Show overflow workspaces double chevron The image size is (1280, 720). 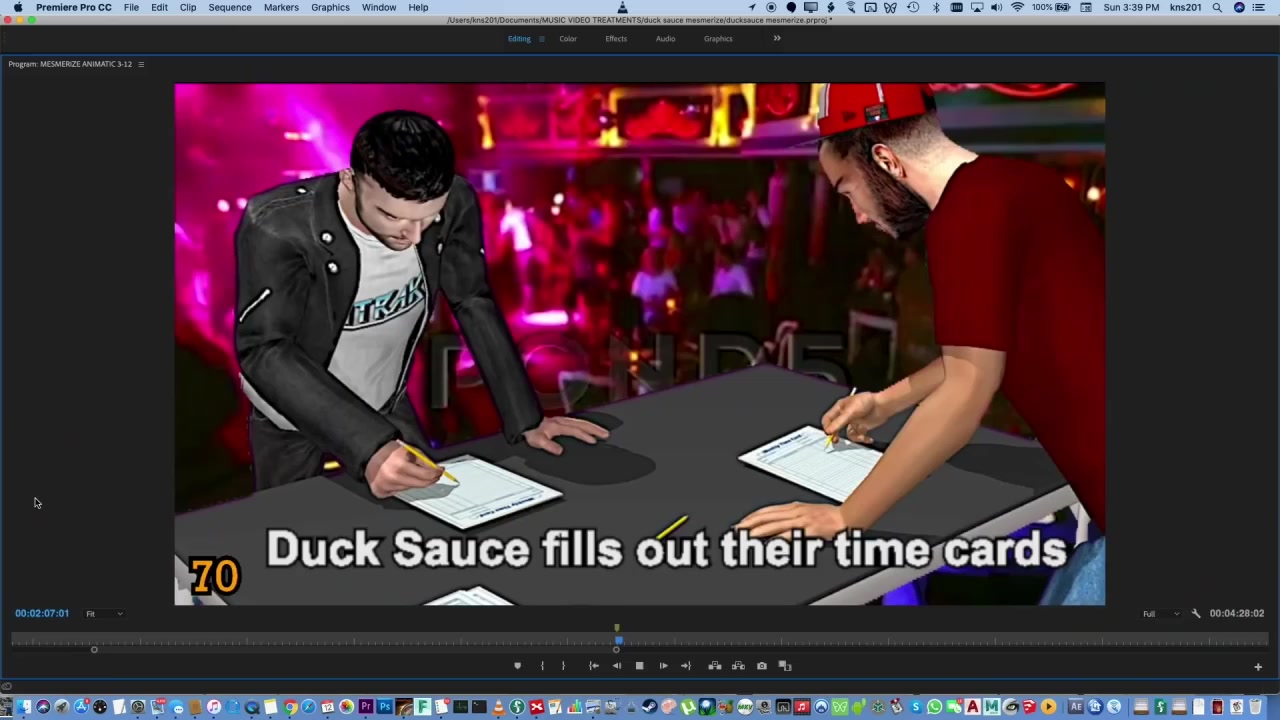(x=776, y=38)
